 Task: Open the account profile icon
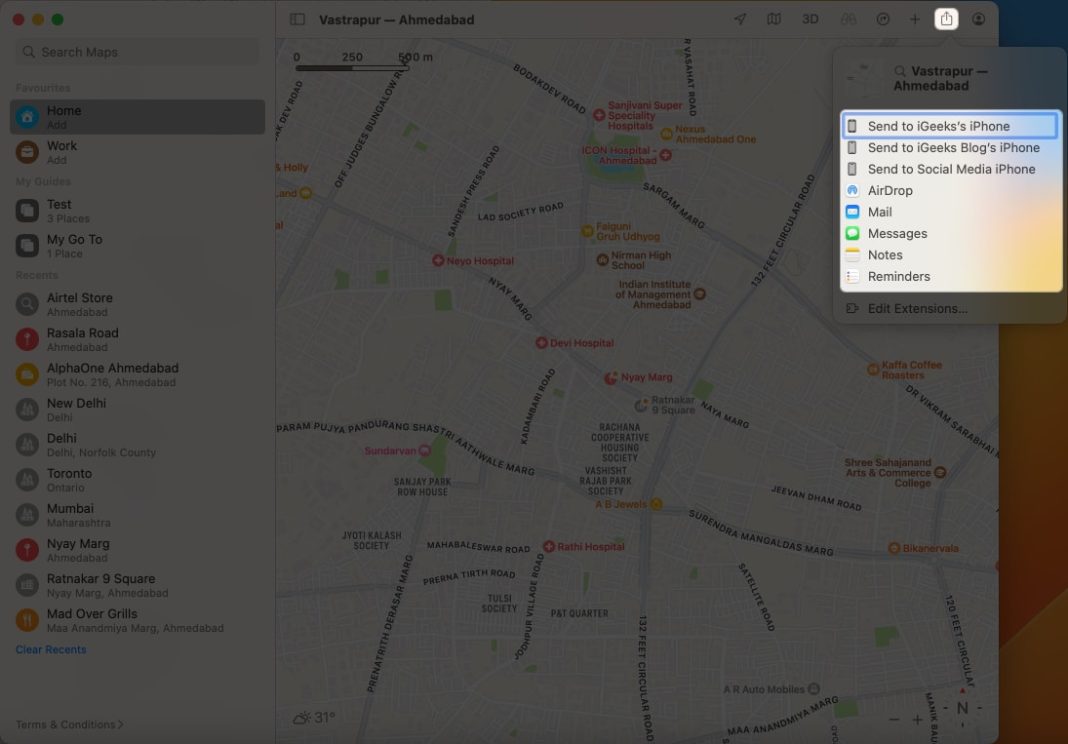pos(978,18)
